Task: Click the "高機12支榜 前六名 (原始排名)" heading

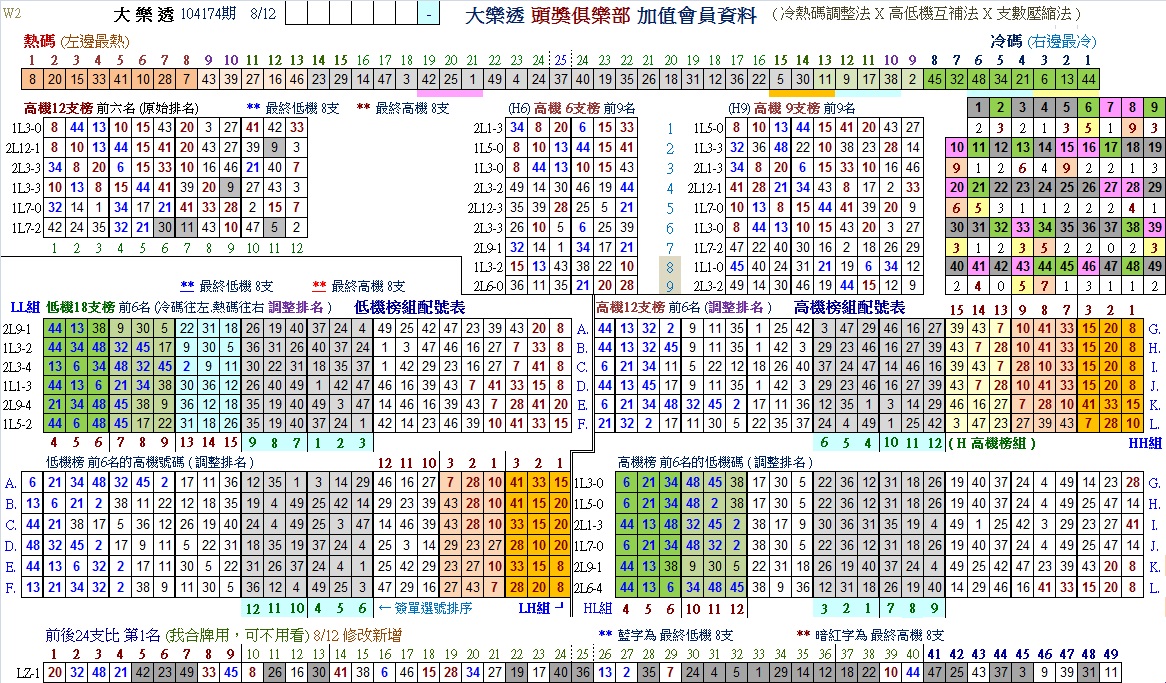Action: pos(111,109)
